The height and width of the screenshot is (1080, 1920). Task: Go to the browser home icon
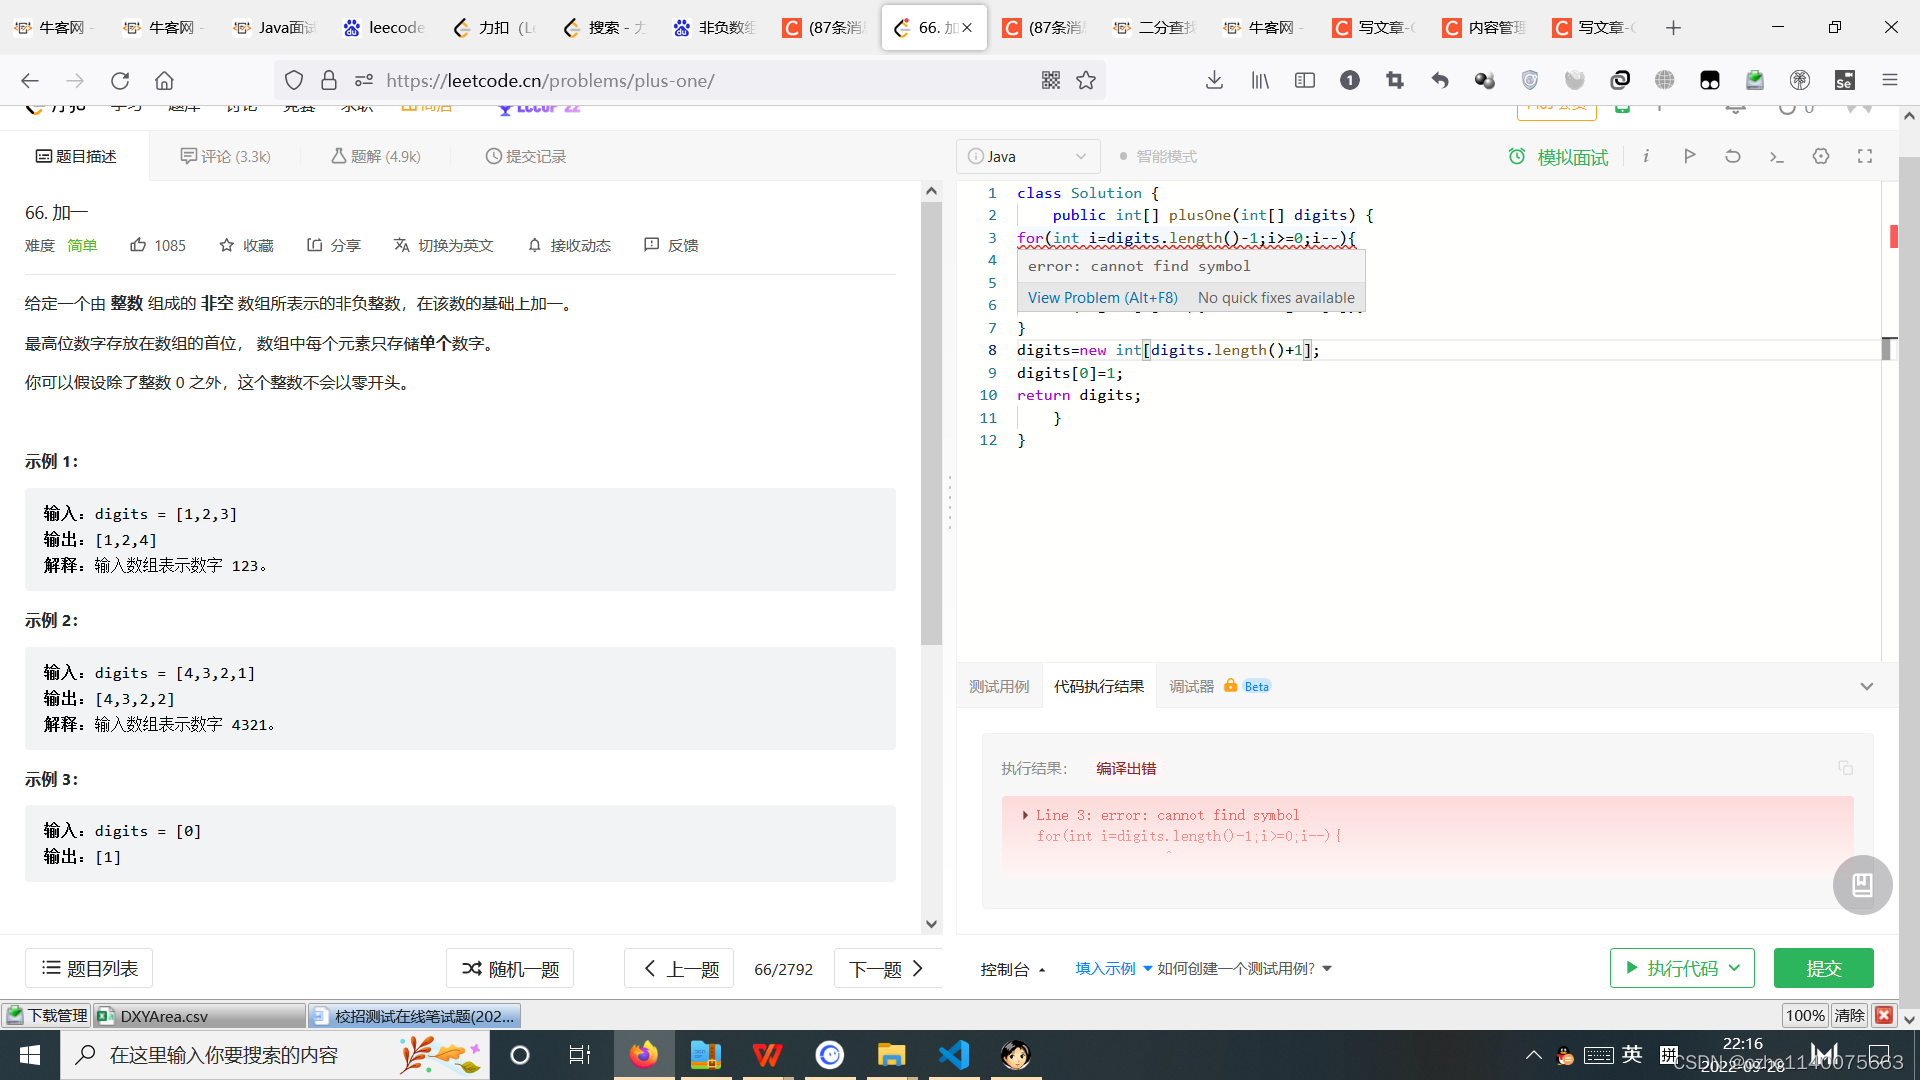tap(164, 81)
